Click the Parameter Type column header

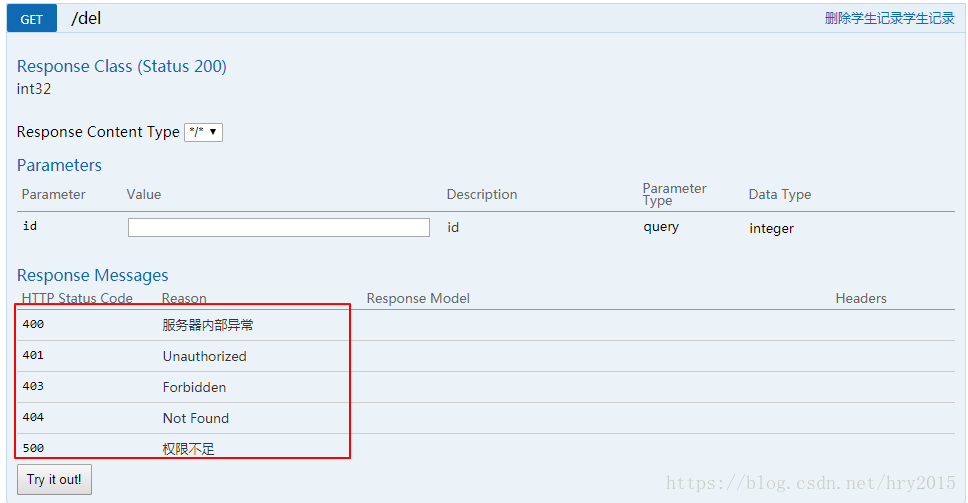coord(674,194)
